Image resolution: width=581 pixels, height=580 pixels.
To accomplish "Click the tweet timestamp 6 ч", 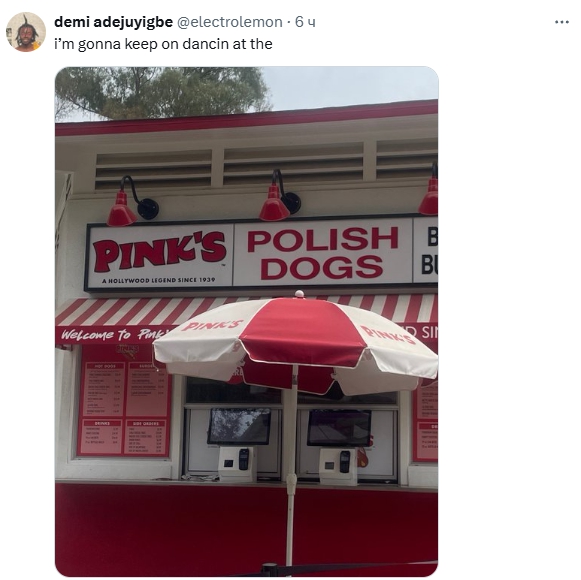I will [305, 22].
